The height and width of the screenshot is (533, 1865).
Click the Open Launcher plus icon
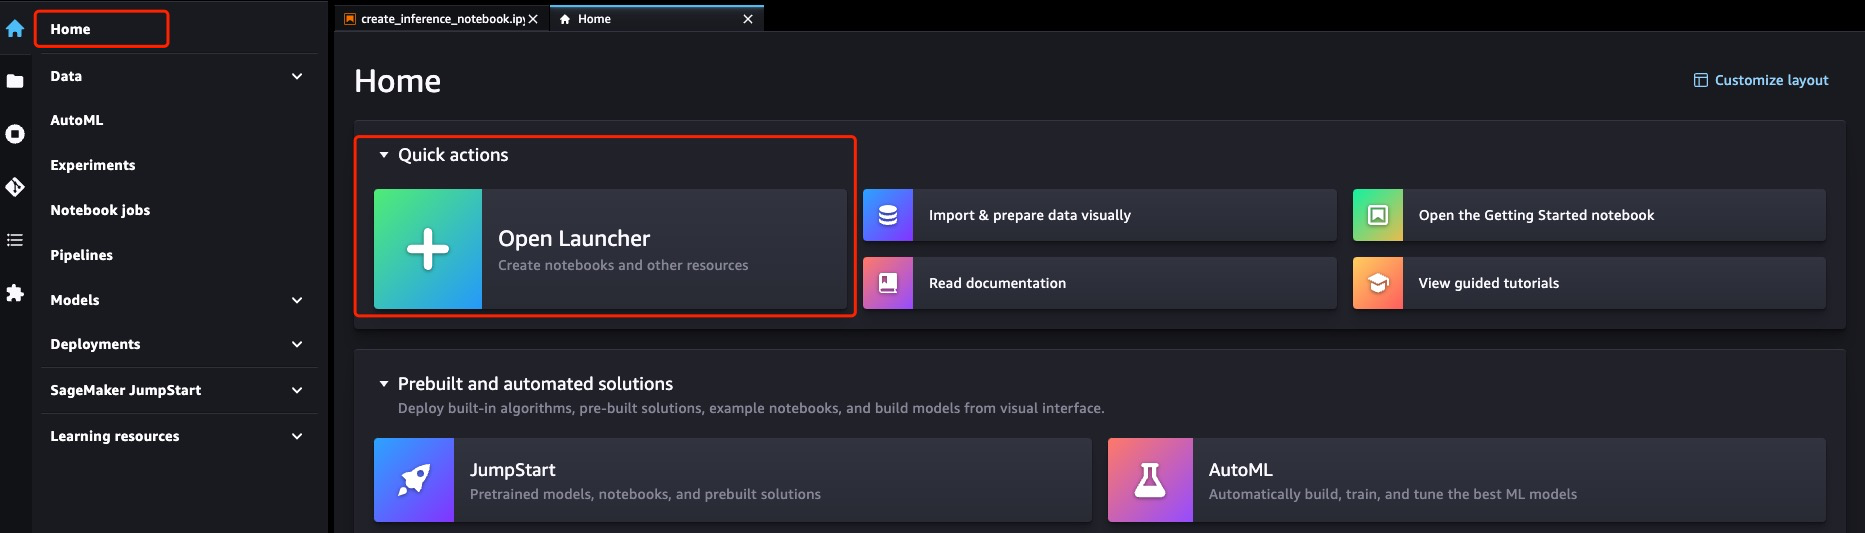tap(428, 249)
